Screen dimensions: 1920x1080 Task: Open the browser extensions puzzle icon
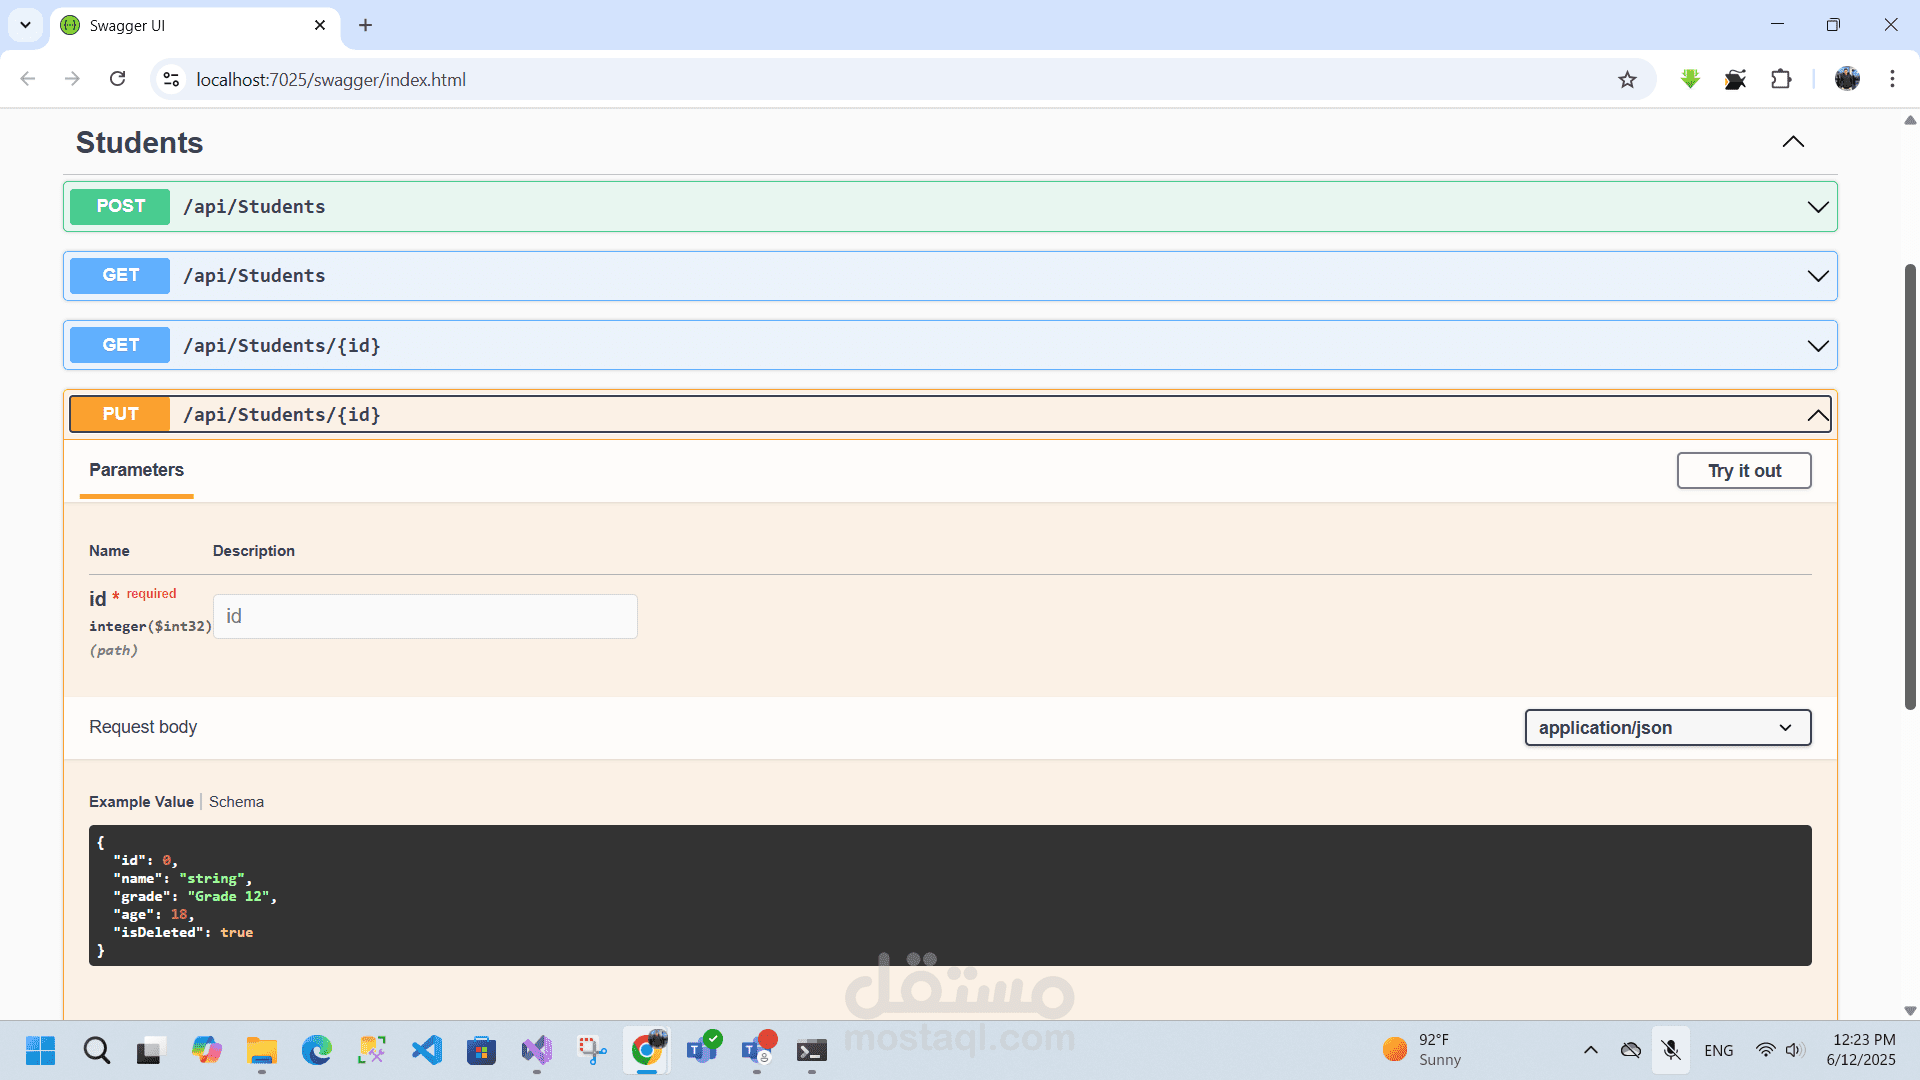1781,79
